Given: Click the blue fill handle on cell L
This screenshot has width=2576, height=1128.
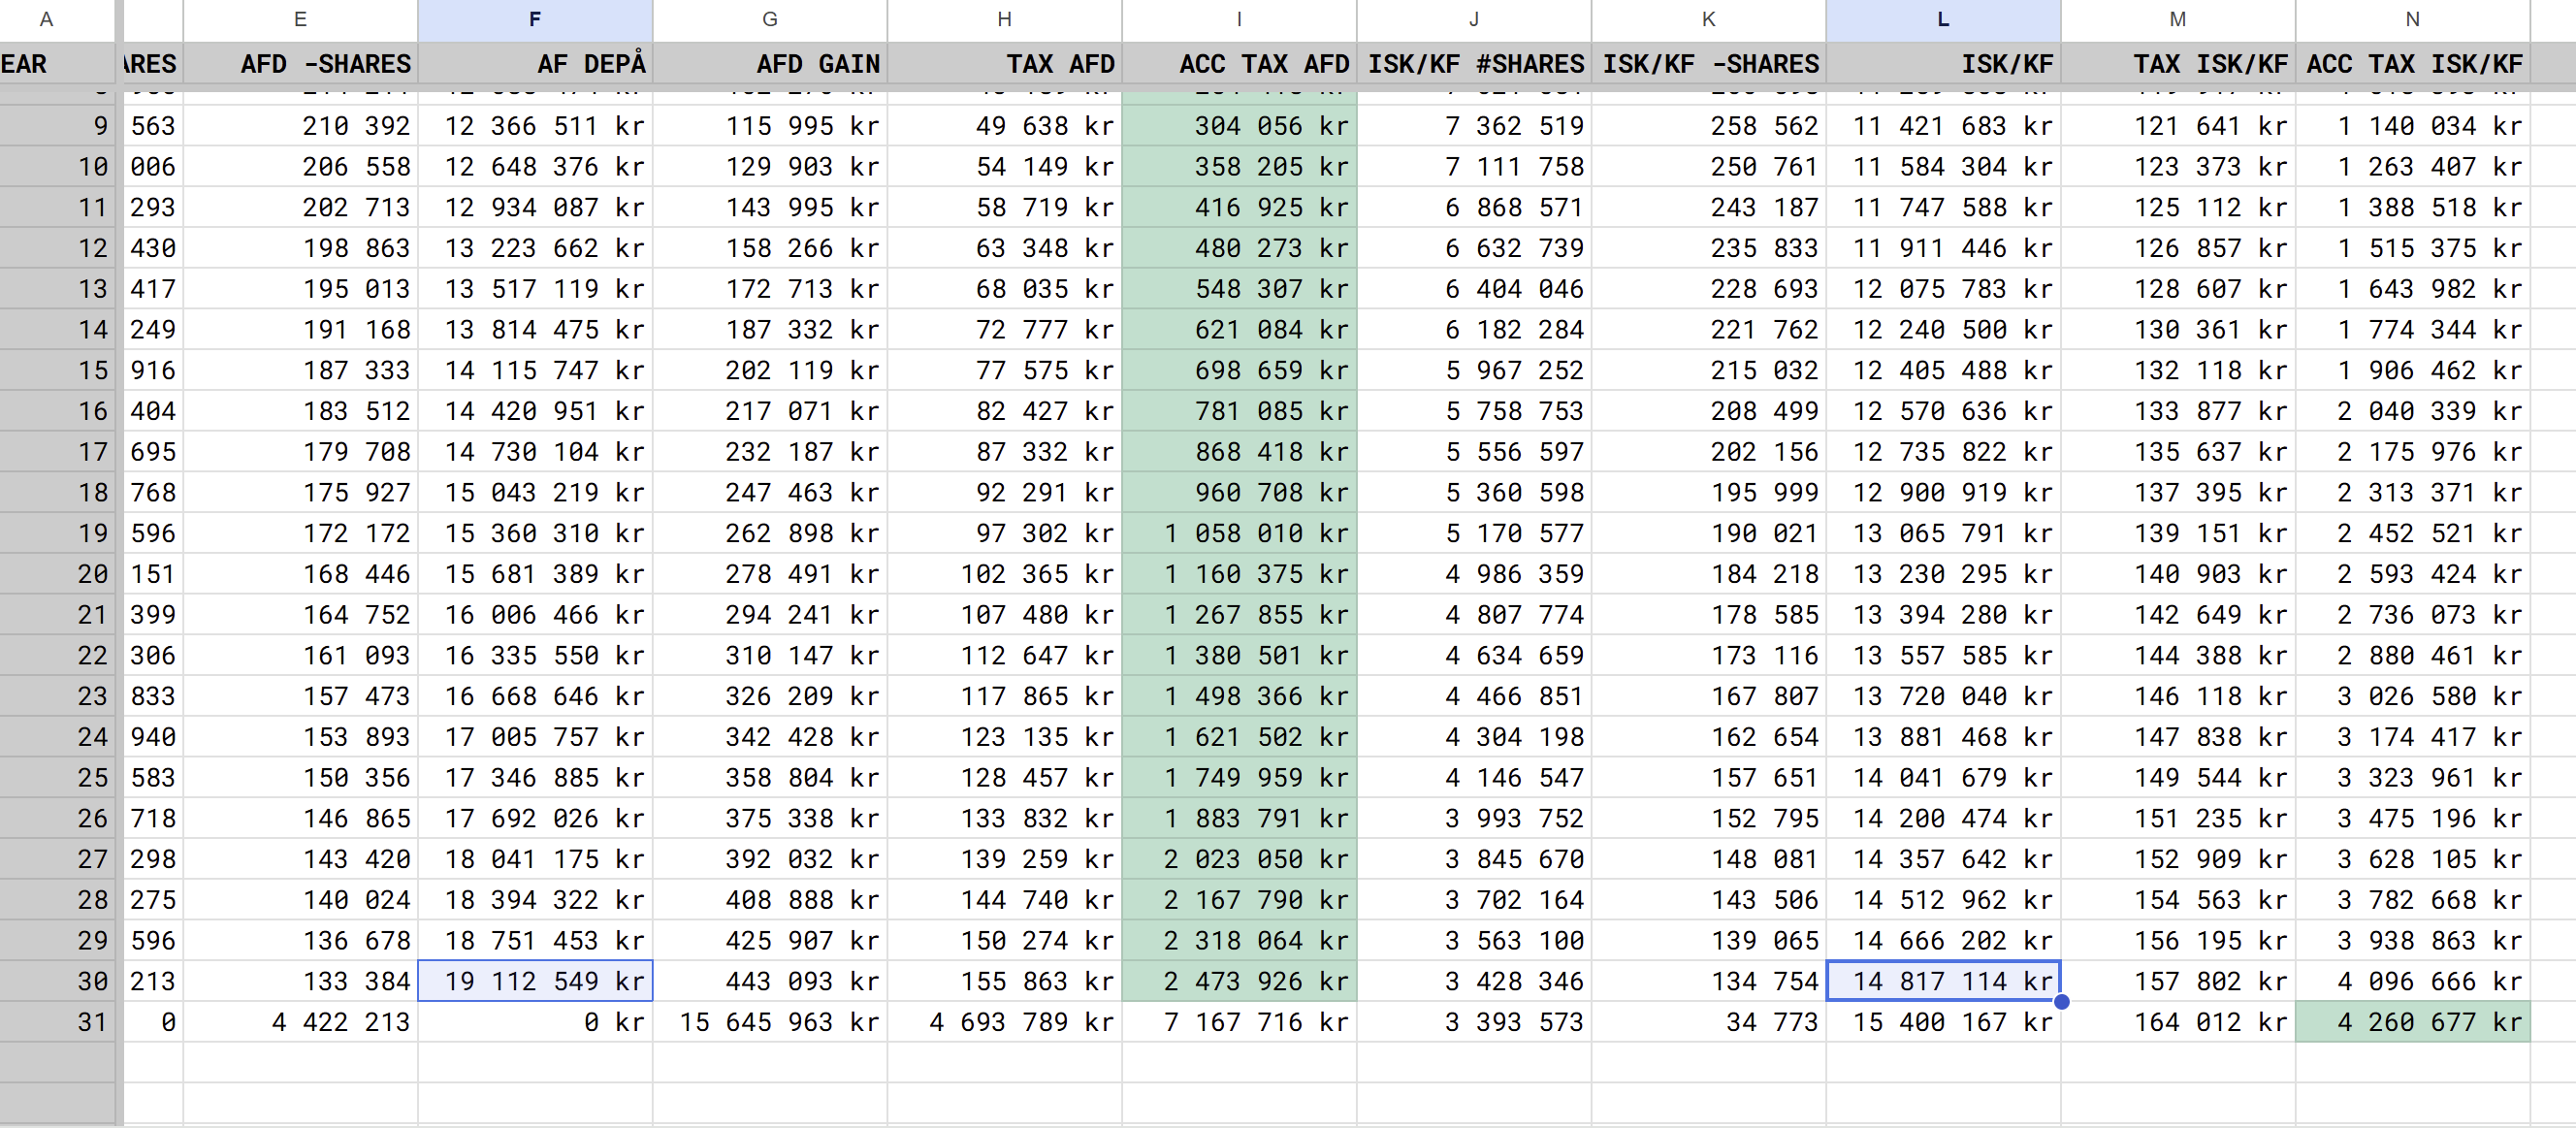Looking at the screenshot, I should click(2061, 1001).
